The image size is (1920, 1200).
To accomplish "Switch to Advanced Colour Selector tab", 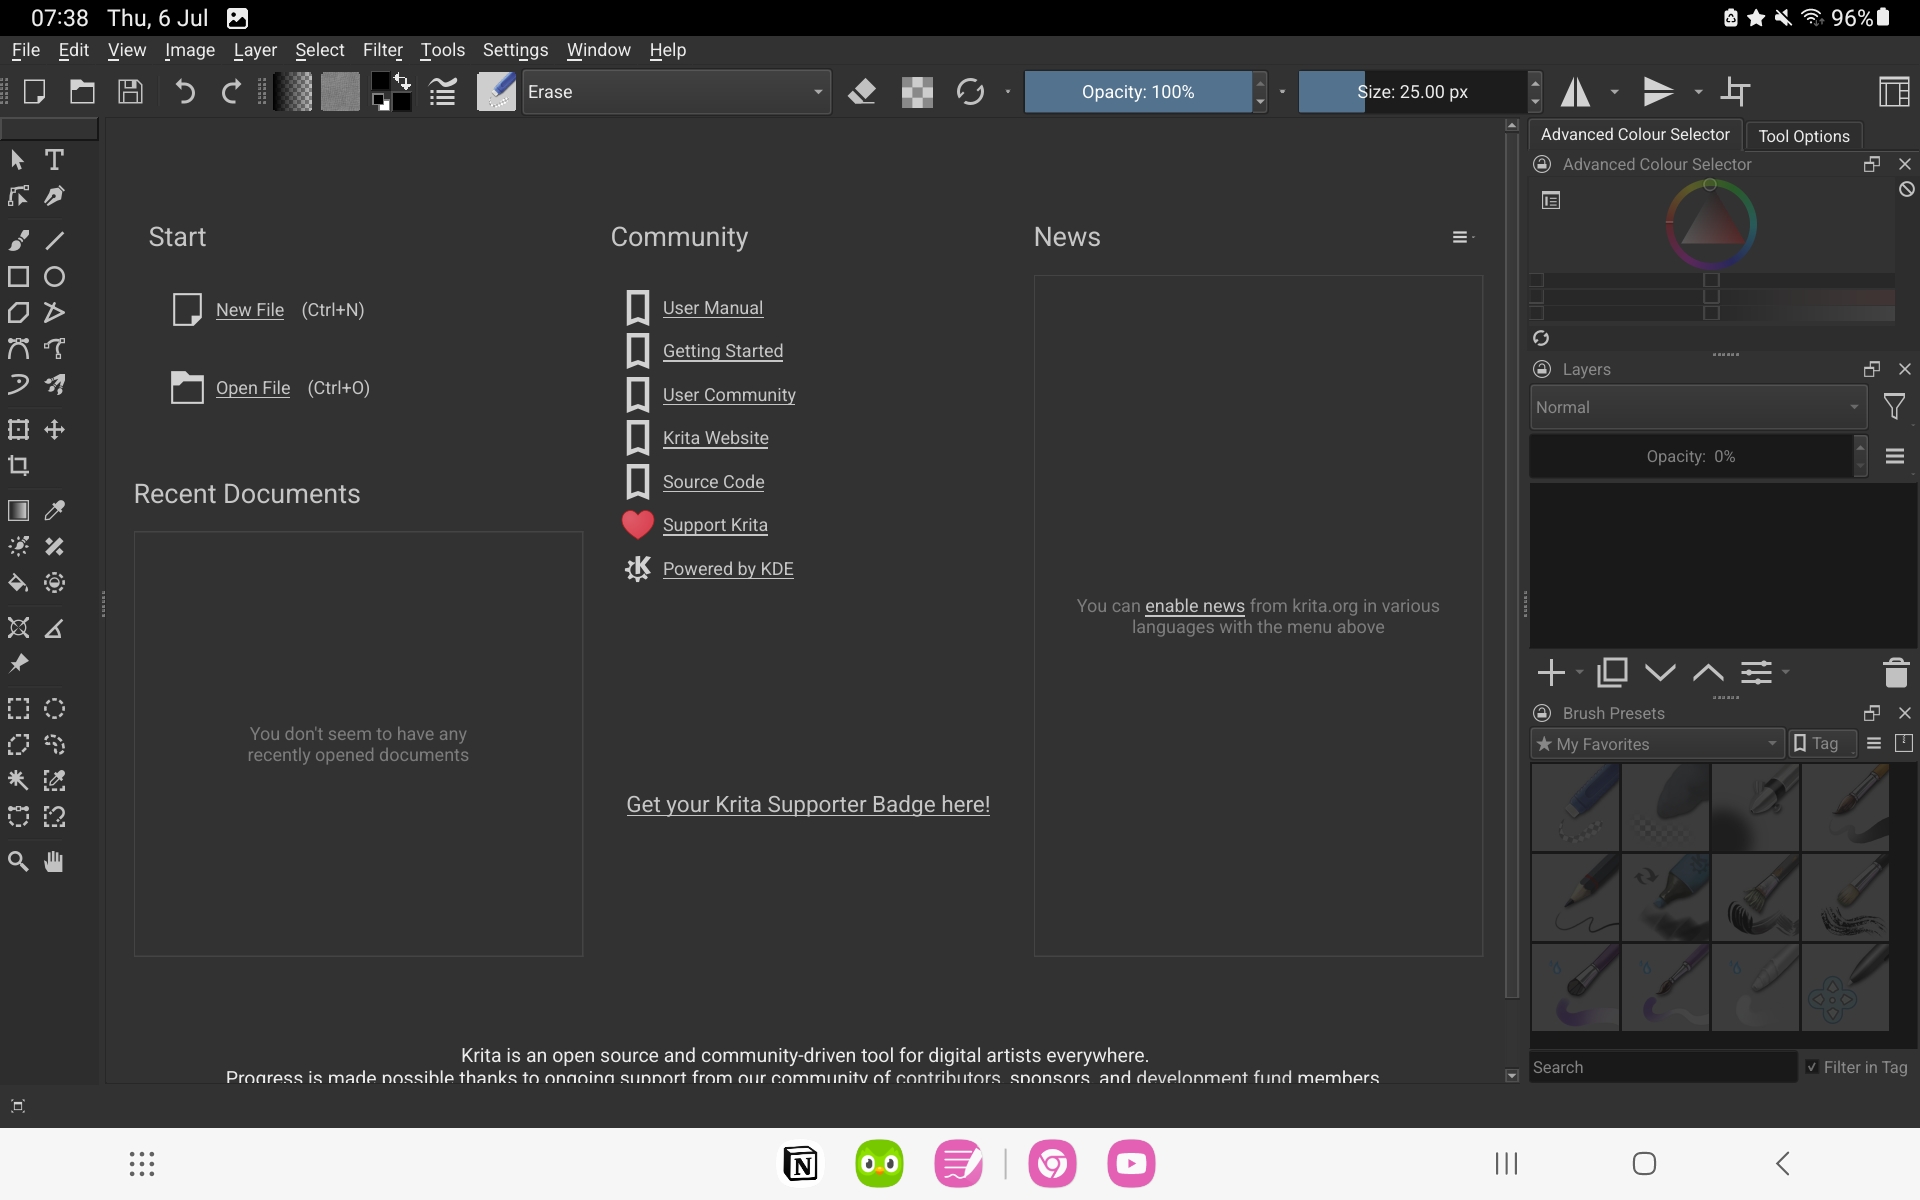I will [x=1635, y=134].
